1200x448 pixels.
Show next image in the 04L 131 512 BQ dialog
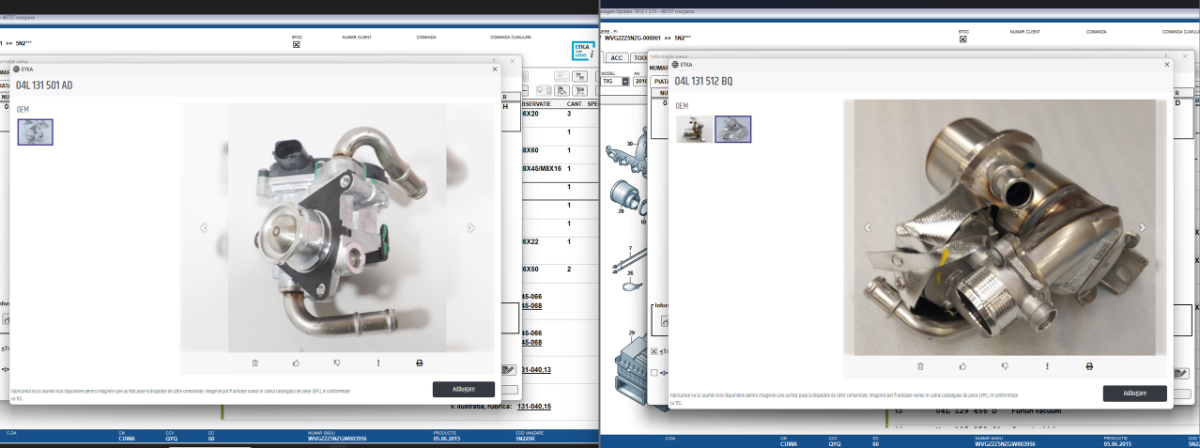(x=1142, y=227)
